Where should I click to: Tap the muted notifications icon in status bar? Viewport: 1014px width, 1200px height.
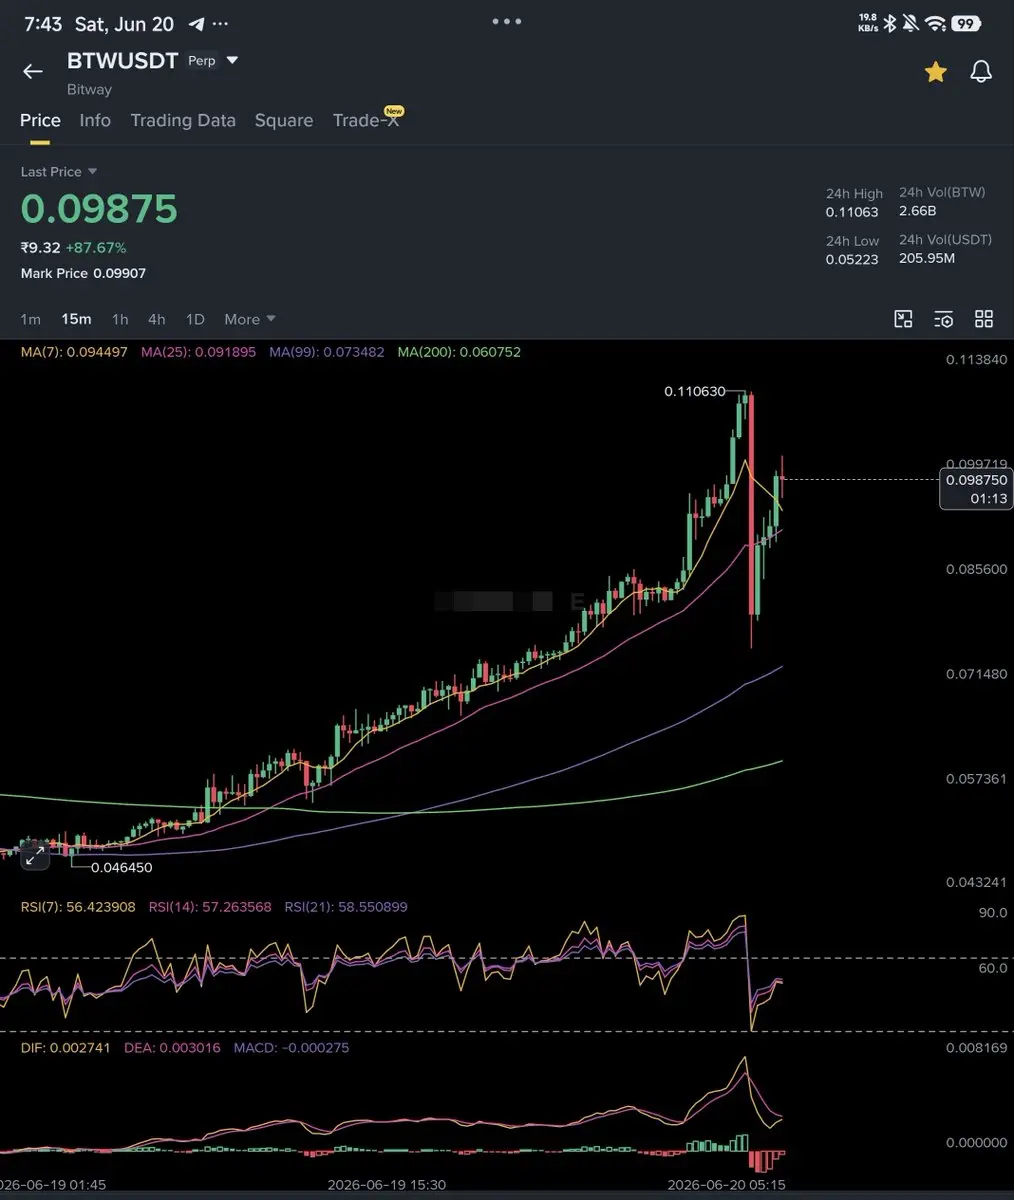click(911, 23)
